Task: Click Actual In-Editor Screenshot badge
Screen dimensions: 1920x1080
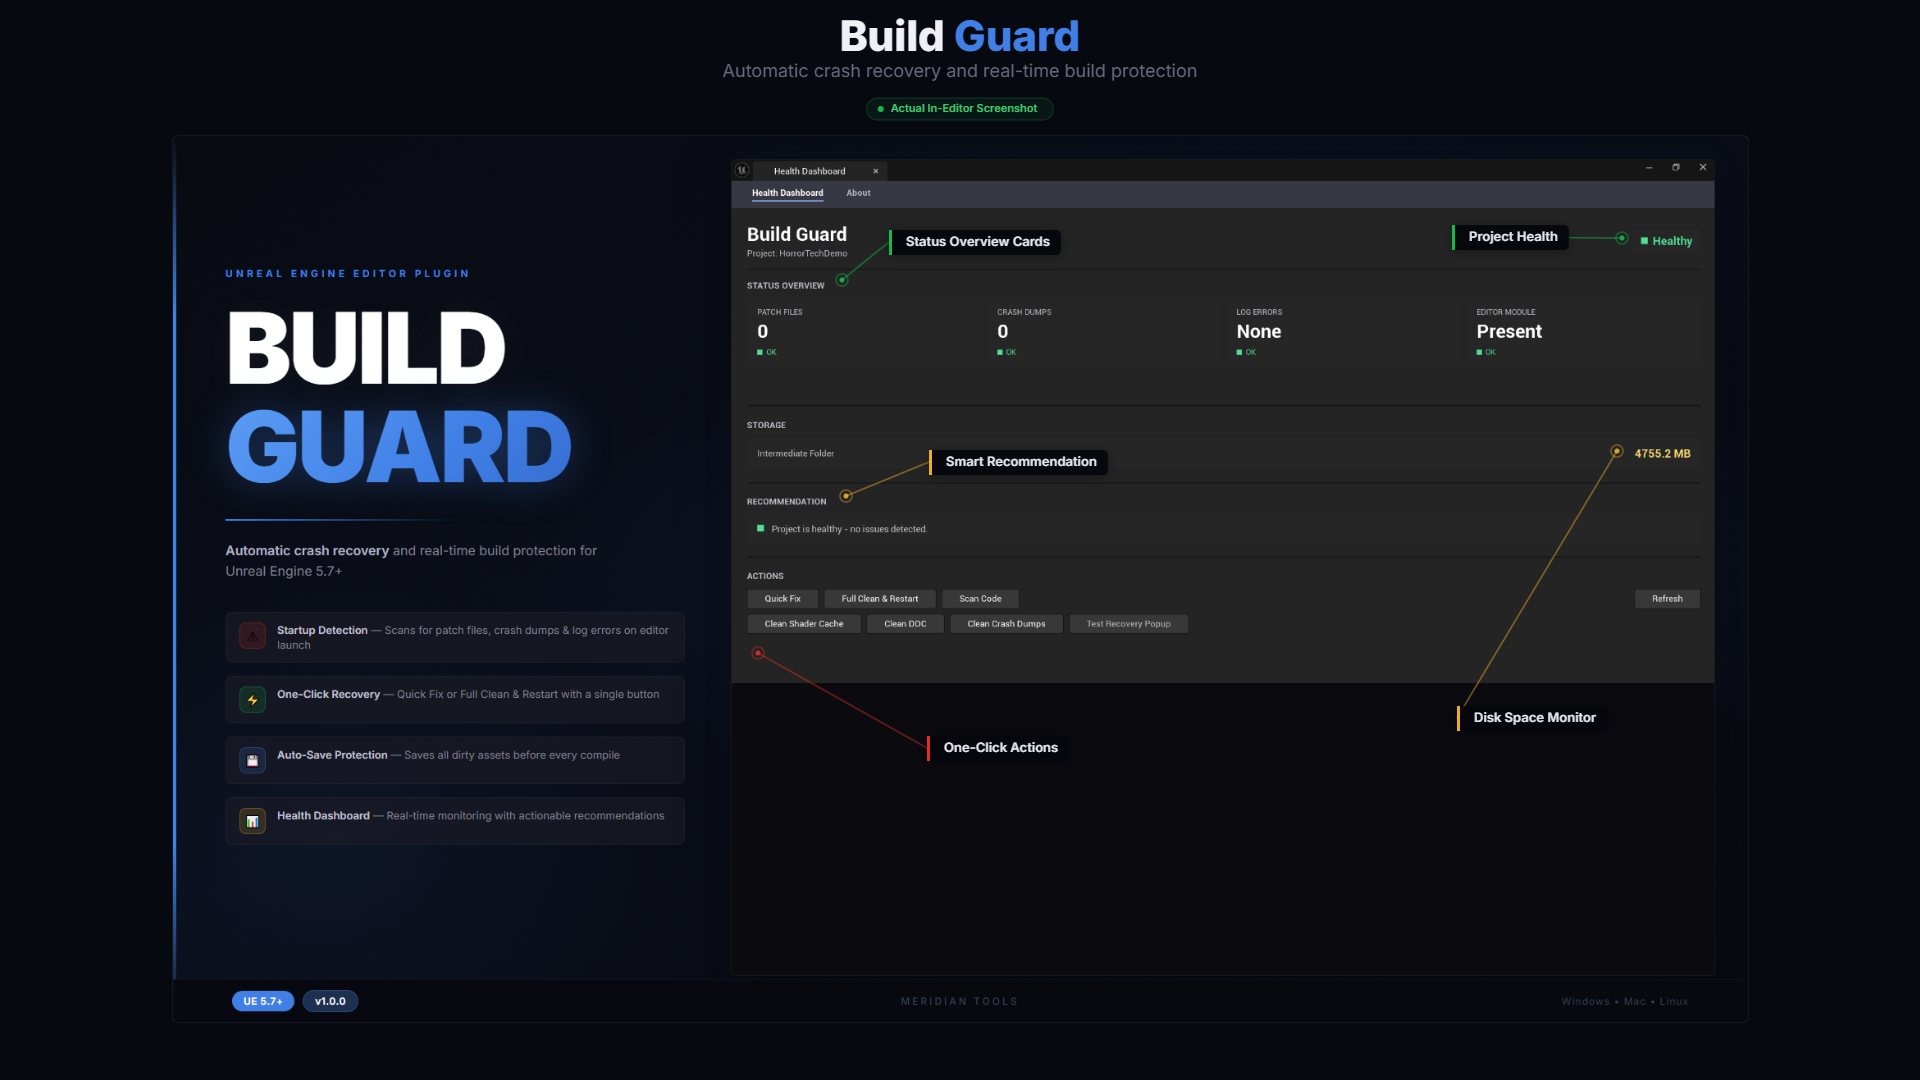Action: coord(959,108)
